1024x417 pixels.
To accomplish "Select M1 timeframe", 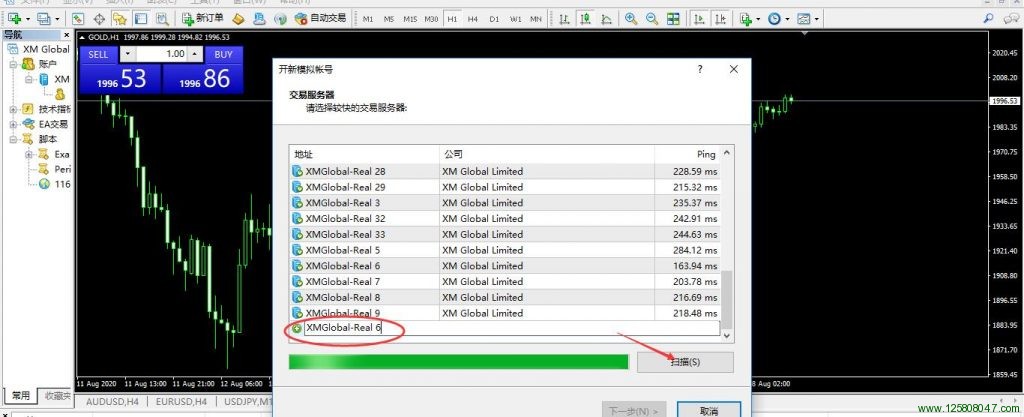I will [x=368, y=19].
